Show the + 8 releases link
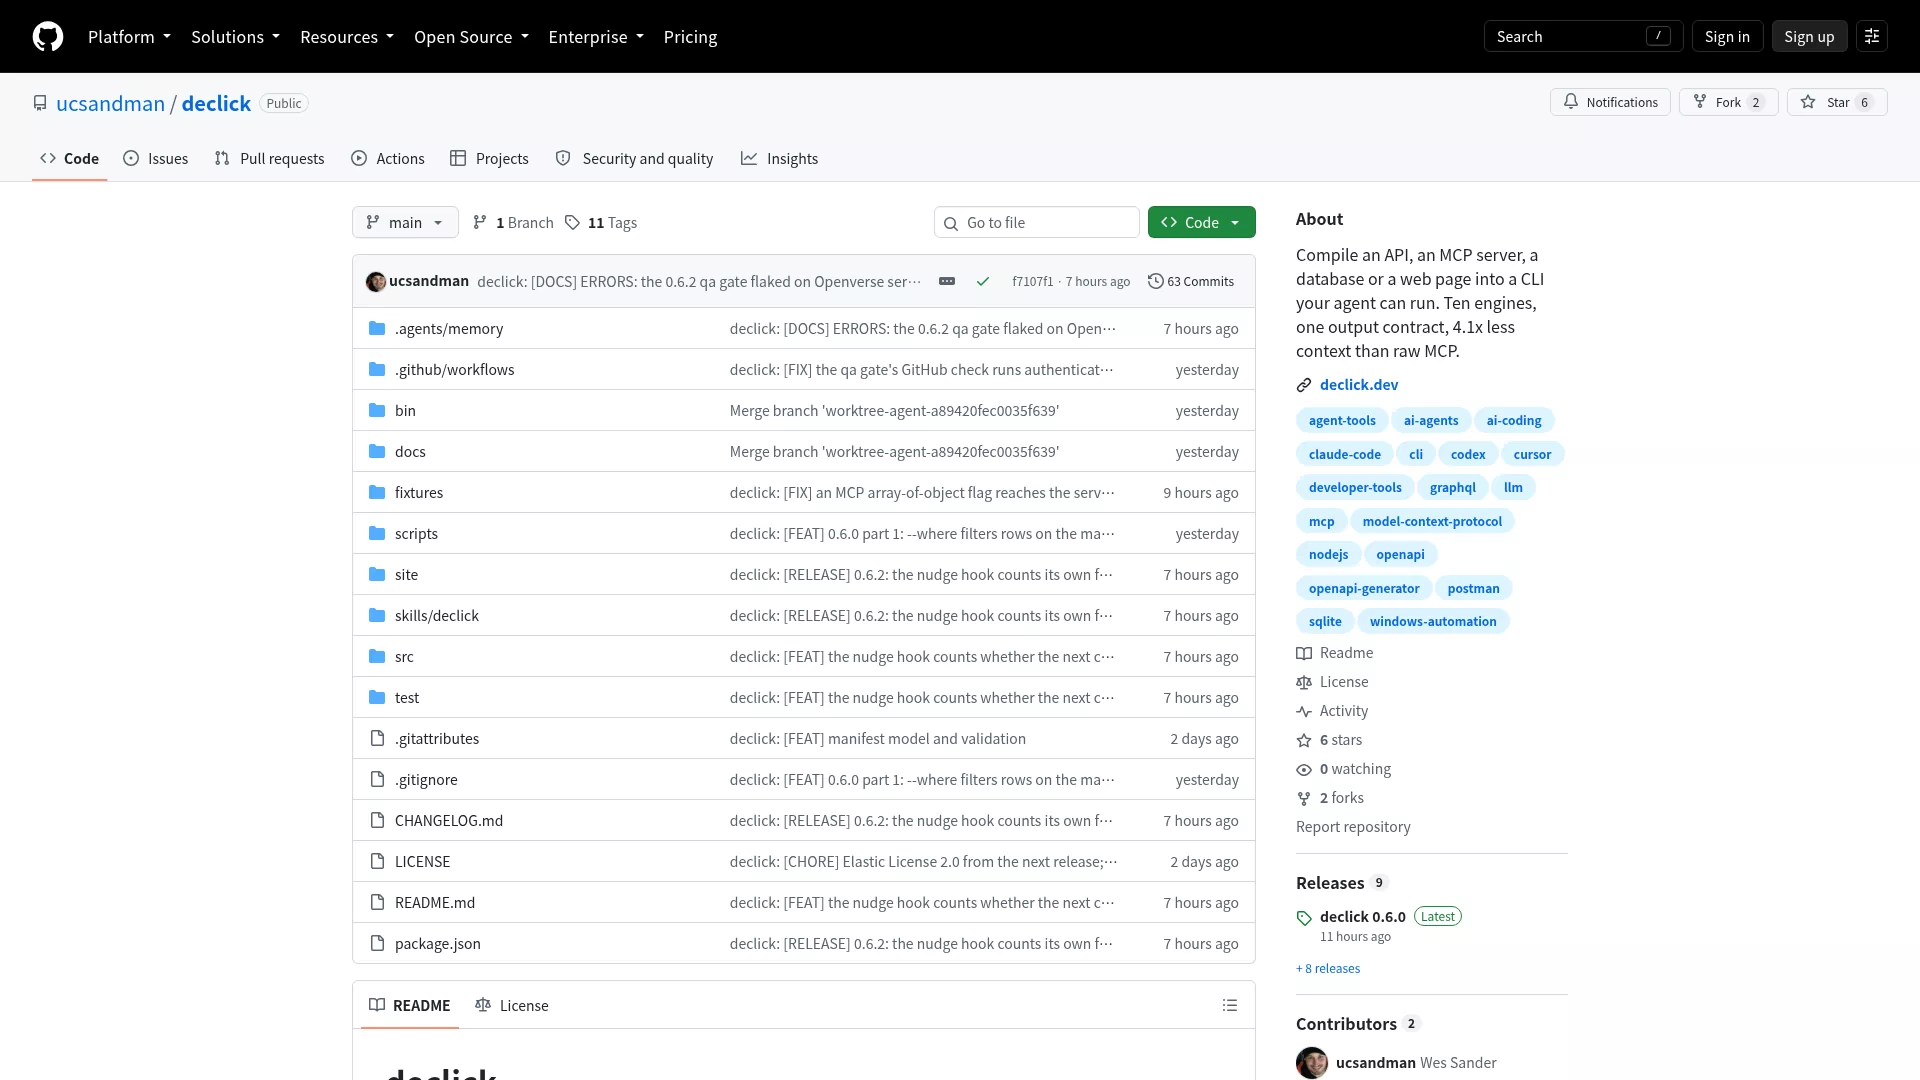 coord(1328,969)
